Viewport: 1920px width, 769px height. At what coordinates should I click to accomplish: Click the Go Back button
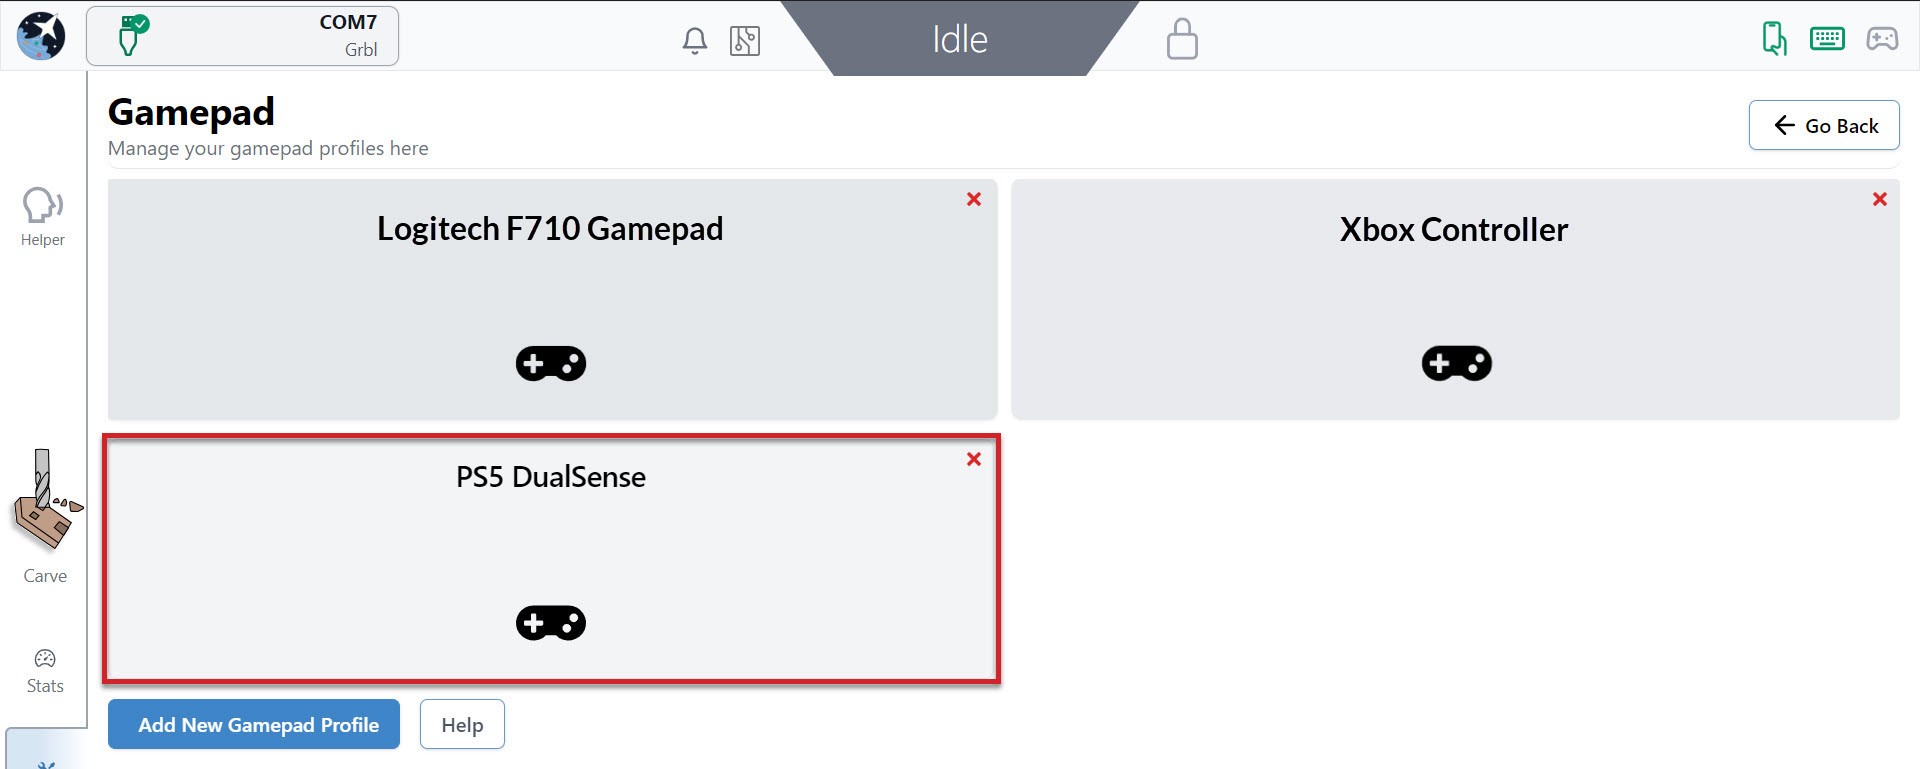[1823, 125]
